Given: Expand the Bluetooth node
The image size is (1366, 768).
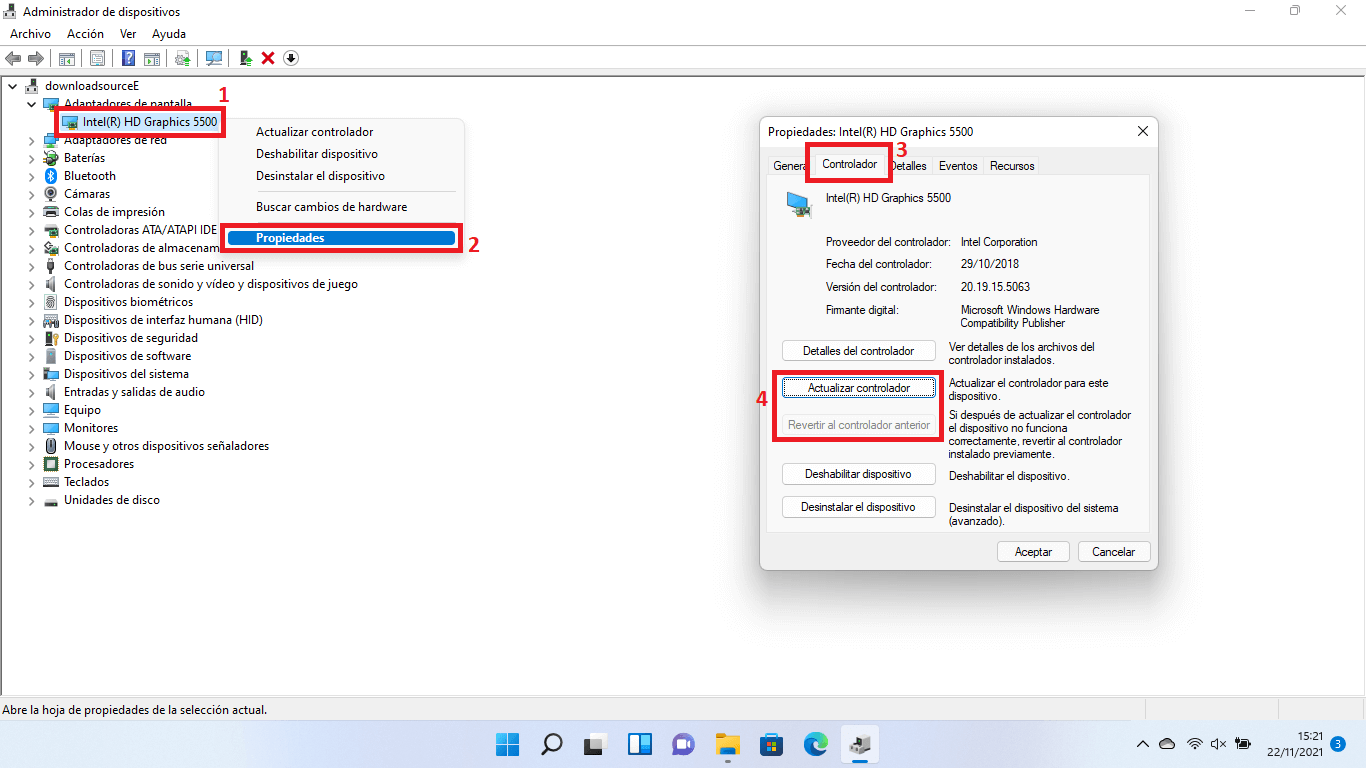Looking at the screenshot, I should coord(31,176).
